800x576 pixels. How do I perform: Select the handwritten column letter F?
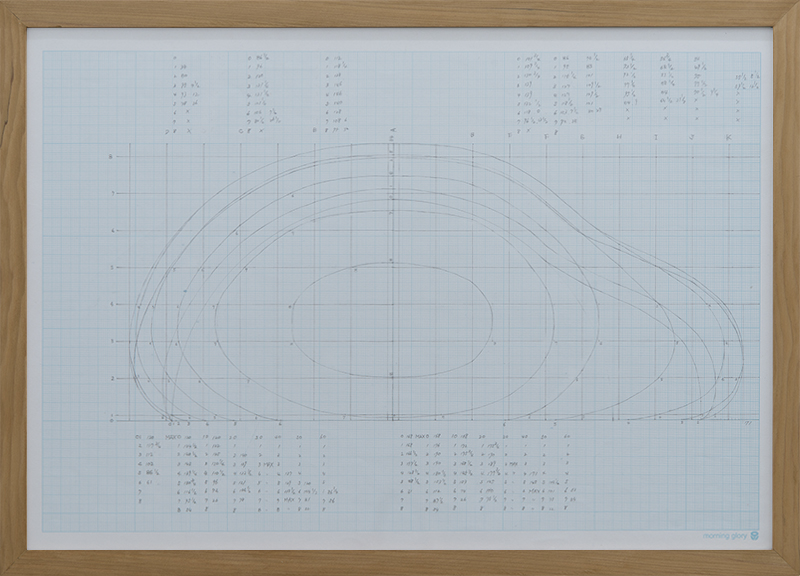tap(546, 137)
